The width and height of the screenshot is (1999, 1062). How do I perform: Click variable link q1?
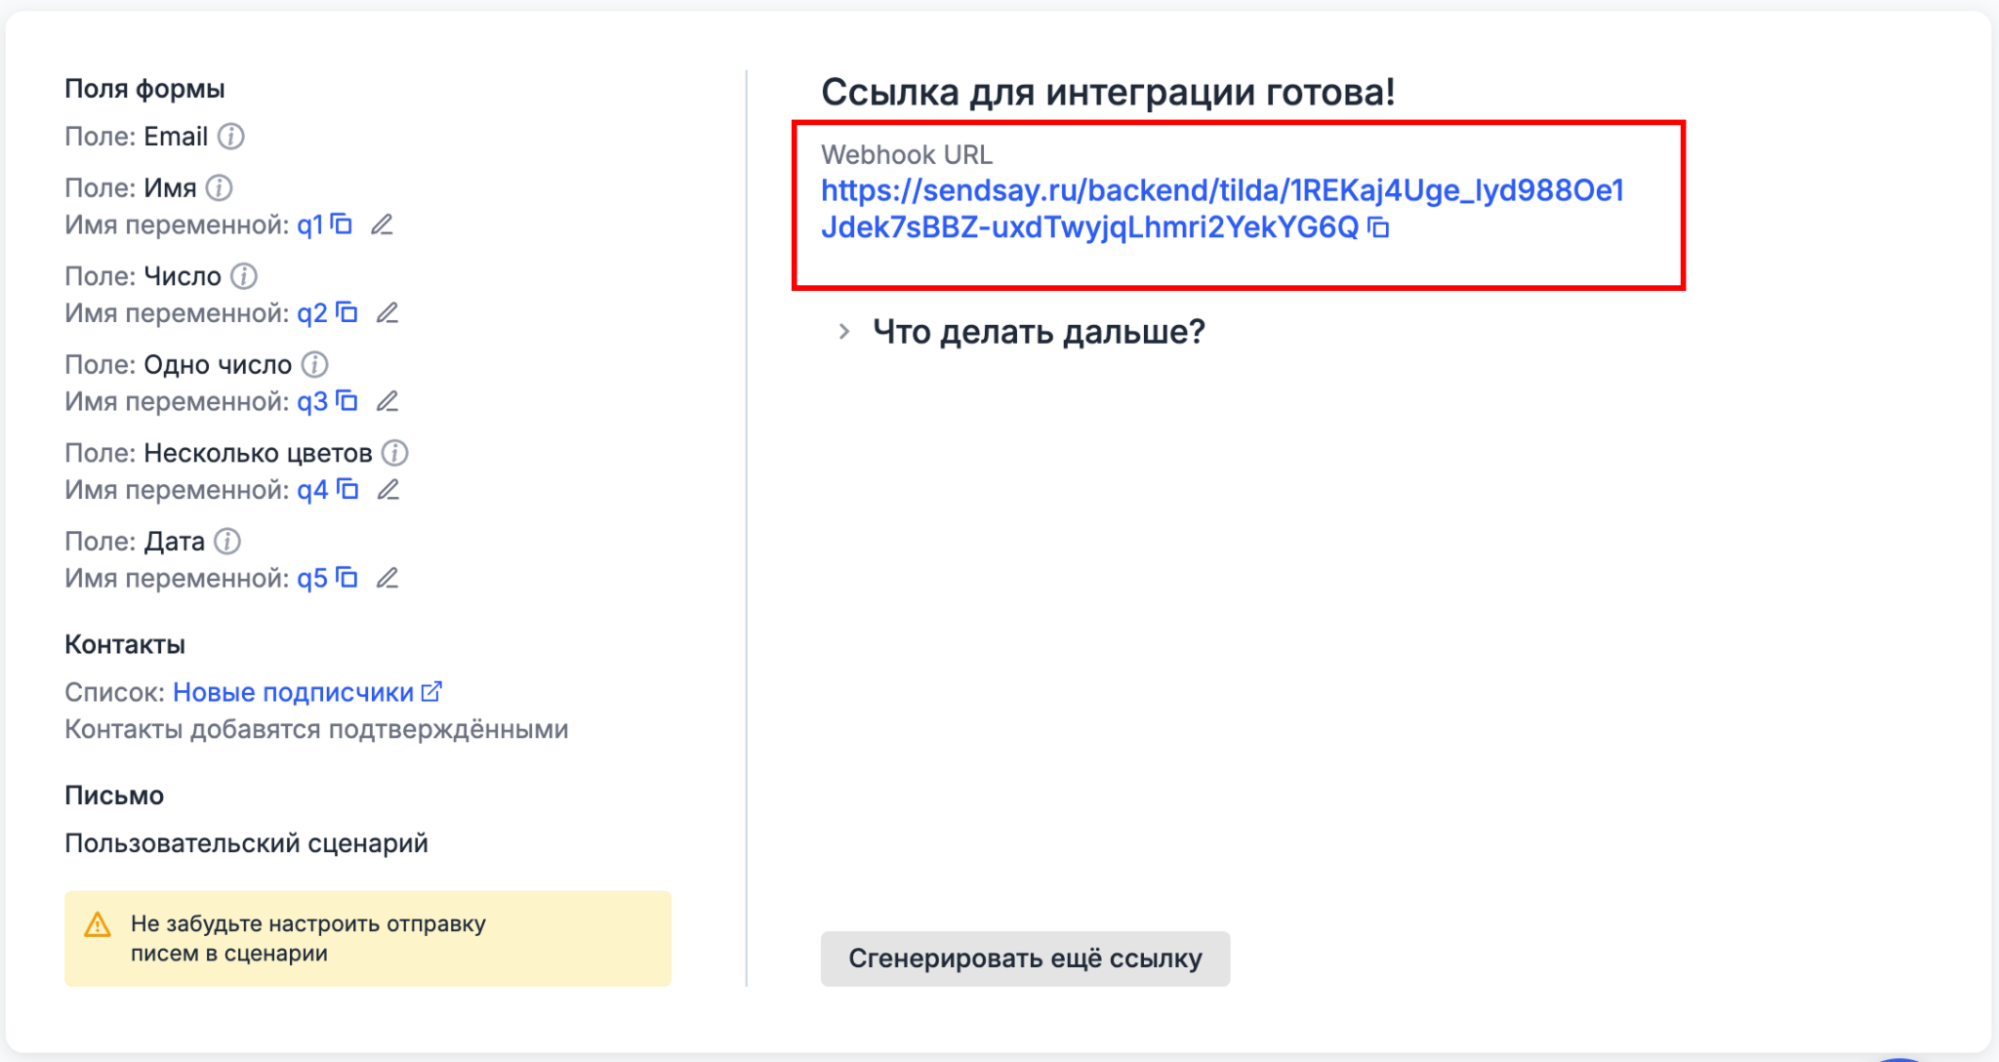pyautogui.click(x=310, y=225)
